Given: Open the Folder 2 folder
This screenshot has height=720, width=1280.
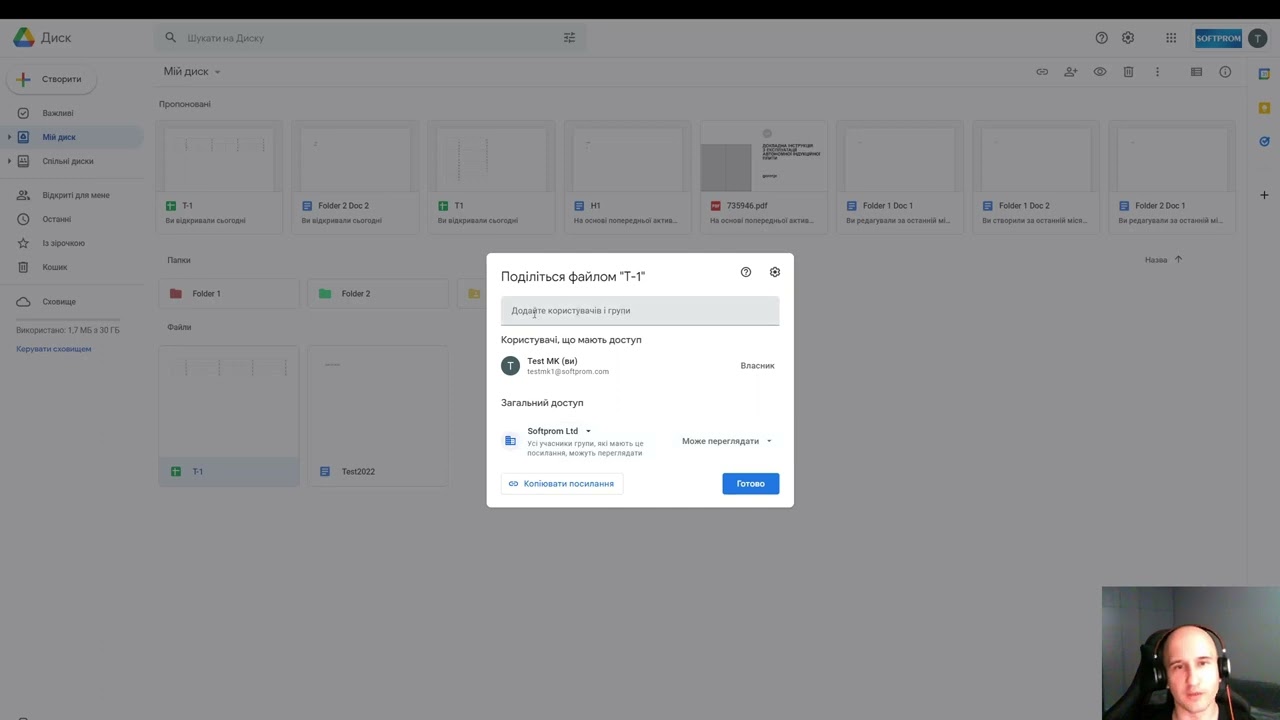Looking at the screenshot, I should coord(378,294).
